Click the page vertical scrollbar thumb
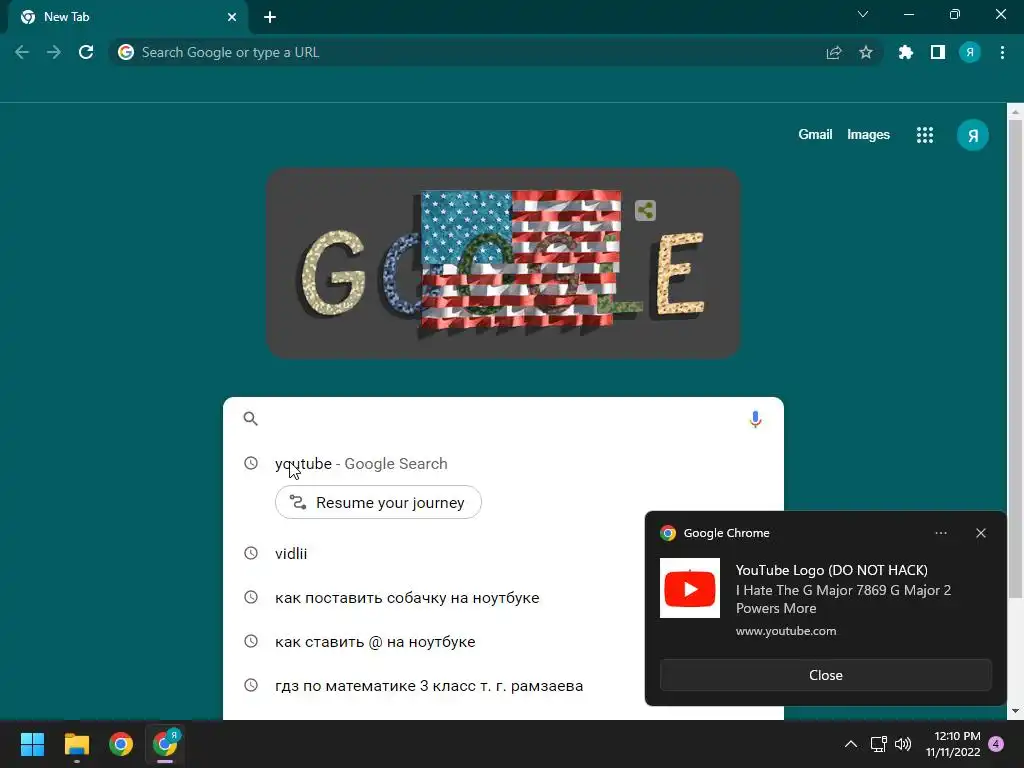Image resolution: width=1024 pixels, height=768 pixels. [1015, 358]
